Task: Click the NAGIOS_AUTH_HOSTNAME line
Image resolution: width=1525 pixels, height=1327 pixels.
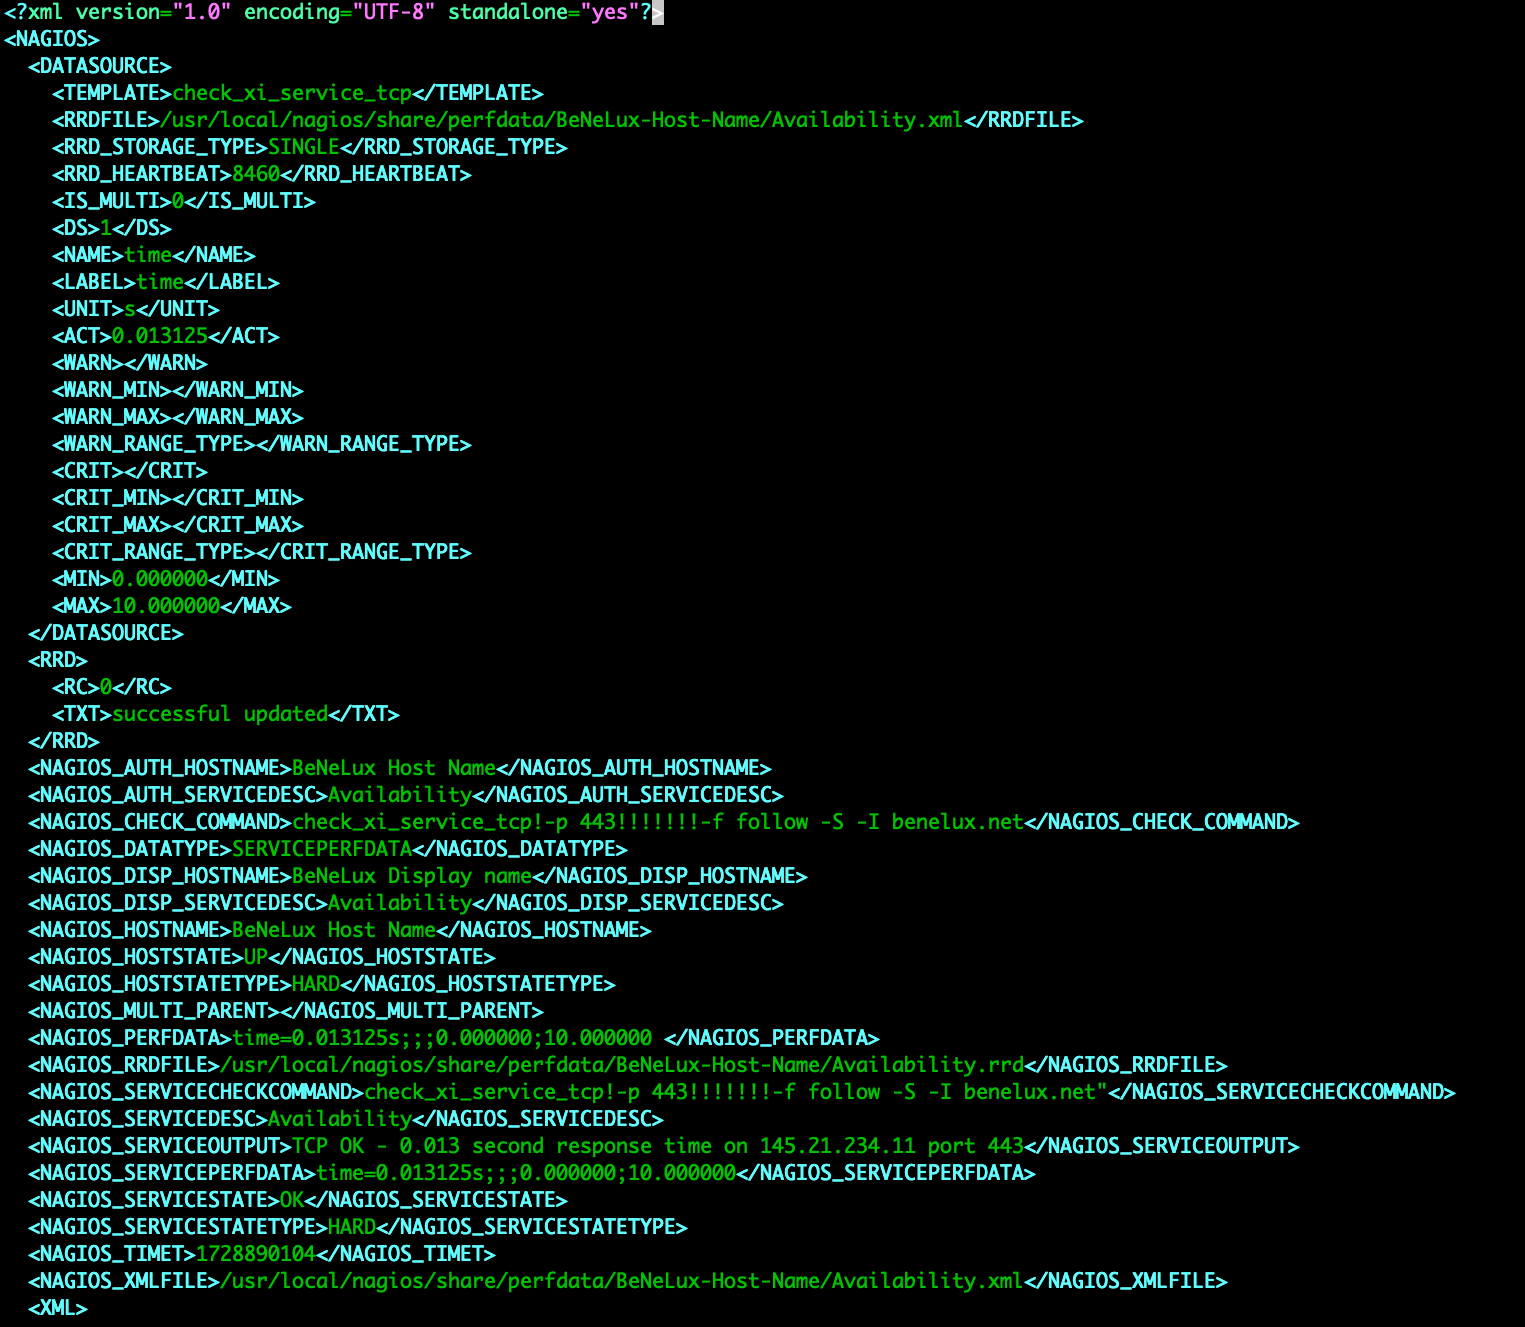Action: click(x=400, y=768)
